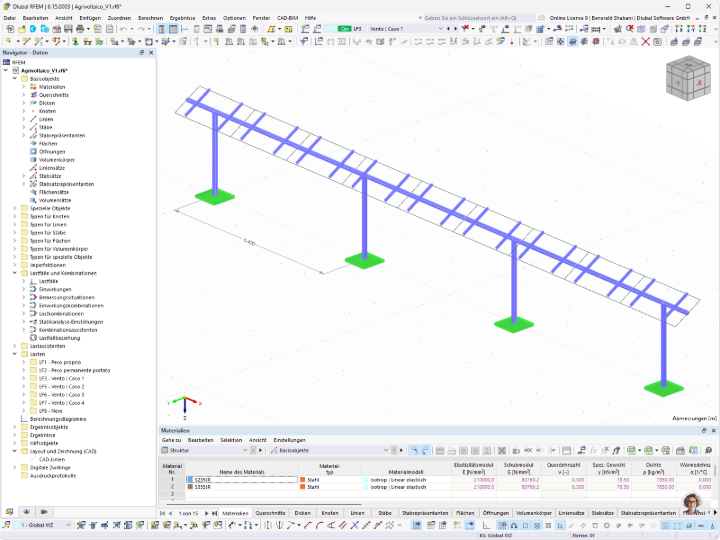
Task: Save the model with the floppy disk icon
Action: (x=68, y=29)
